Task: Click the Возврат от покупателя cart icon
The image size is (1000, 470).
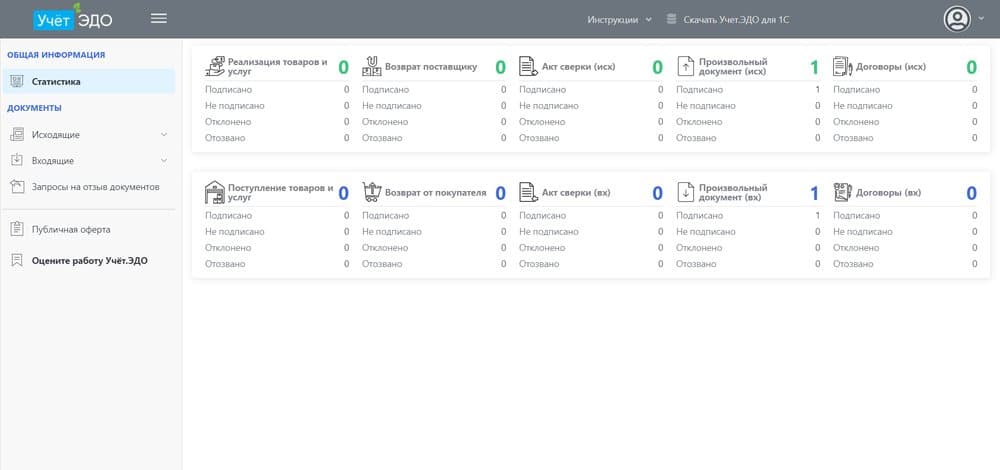Action: (x=372, y=193)
